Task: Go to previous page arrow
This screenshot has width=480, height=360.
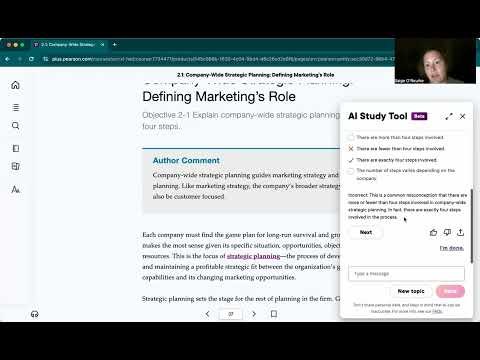Action: point(207,314)
